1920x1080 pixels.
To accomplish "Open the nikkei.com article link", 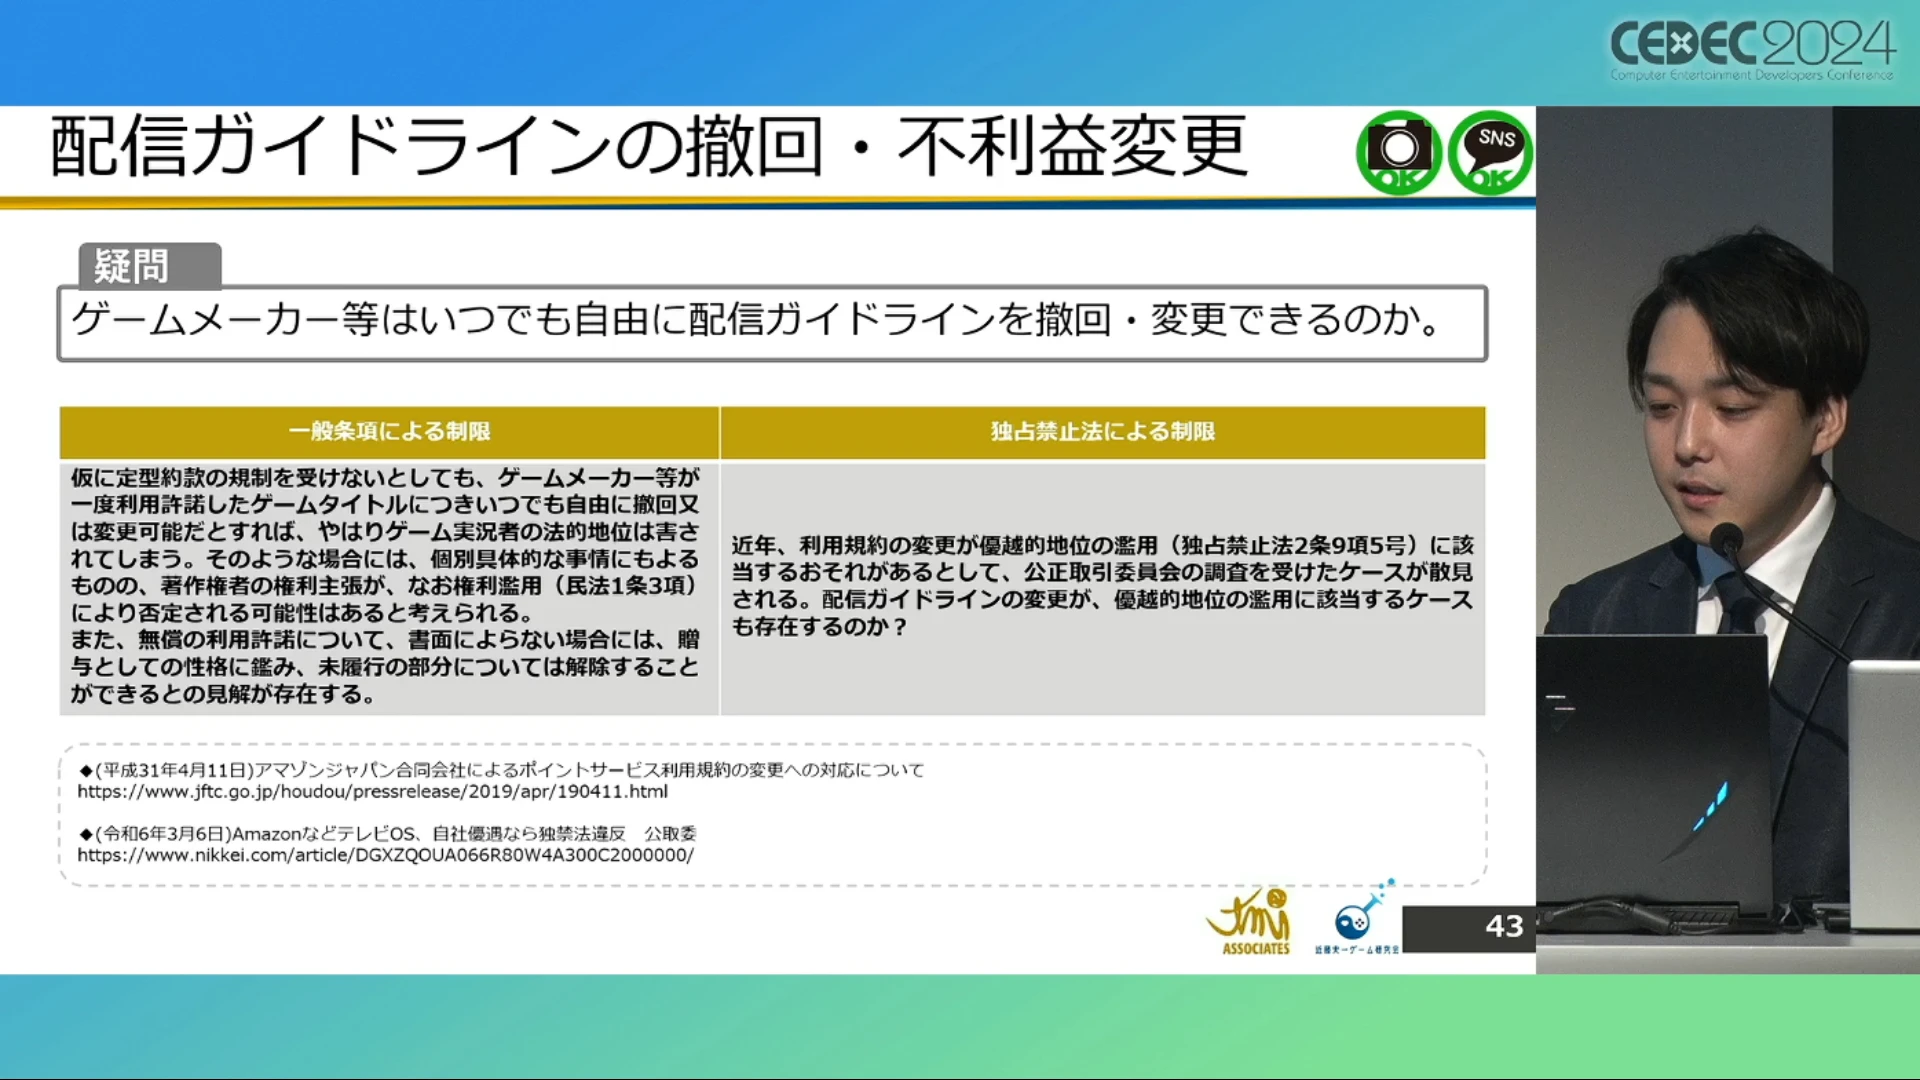I will click(x=385, y=856).
